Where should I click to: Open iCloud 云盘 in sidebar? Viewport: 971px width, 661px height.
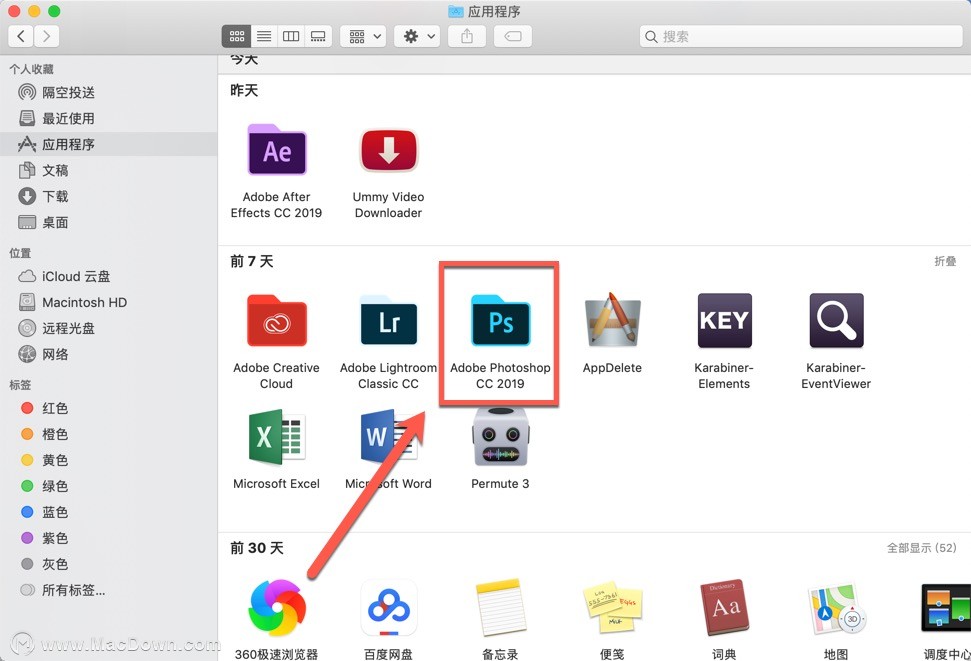[x=108, y=276]
